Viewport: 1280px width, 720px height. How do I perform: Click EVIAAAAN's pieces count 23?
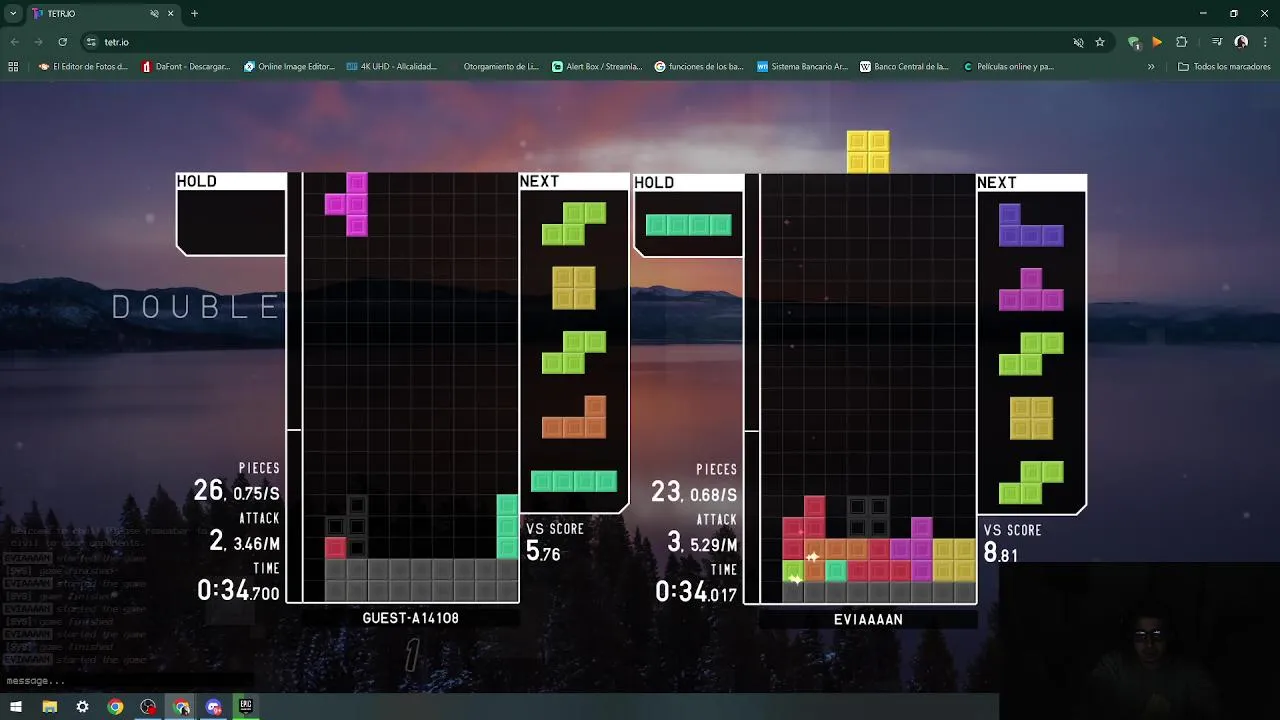[x=666, y=491]
